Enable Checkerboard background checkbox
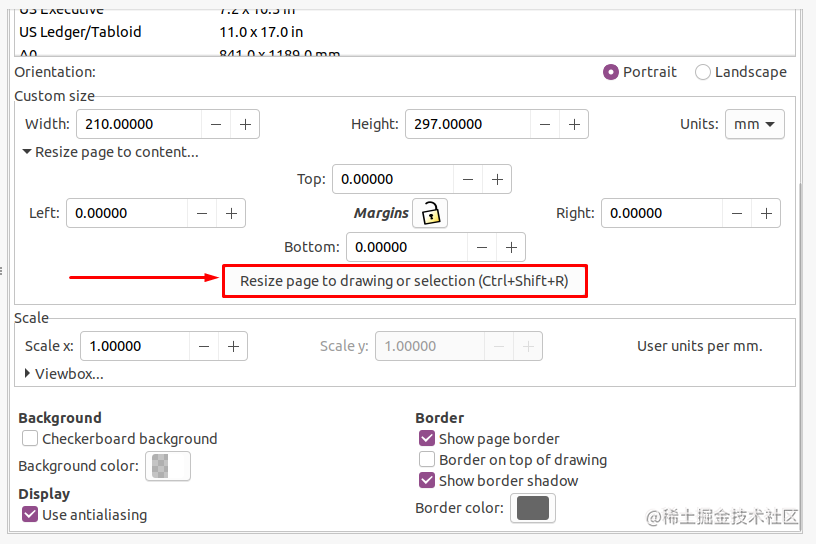816x544 pixels. [x=30, y=438]
